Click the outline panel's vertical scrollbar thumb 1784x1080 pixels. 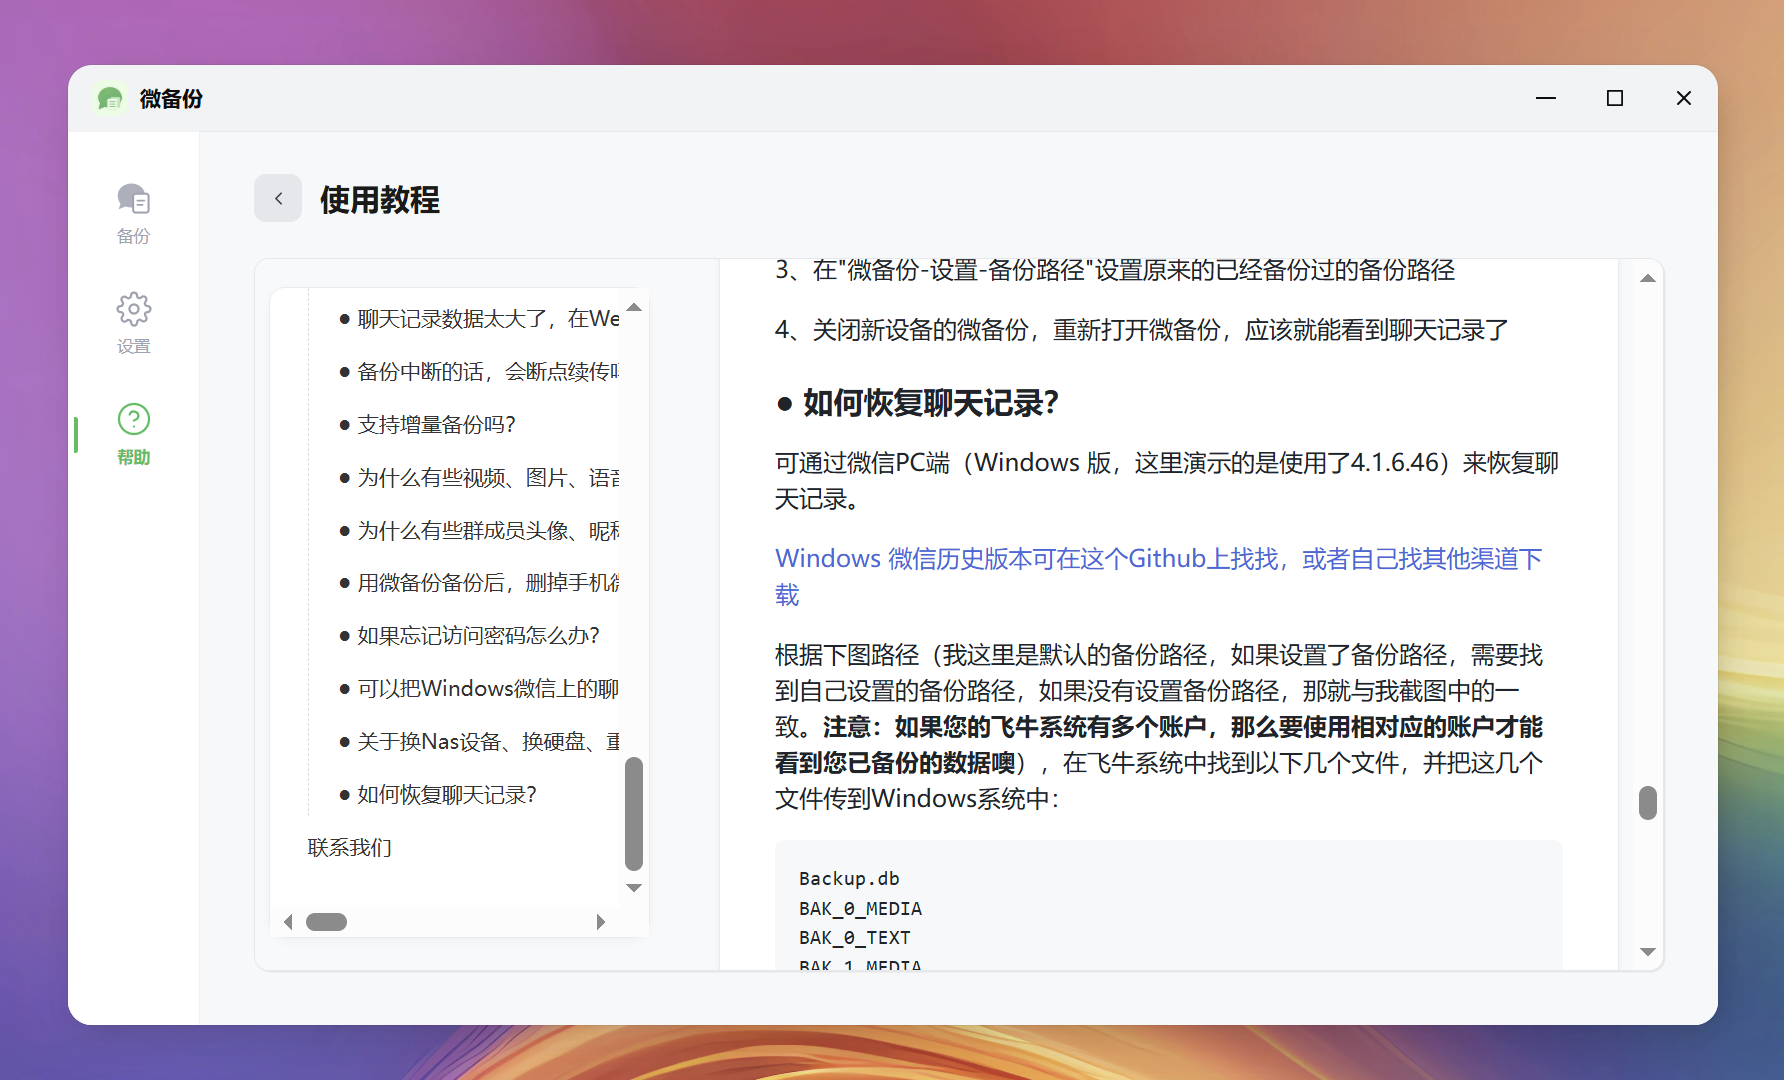coord(634,814)
